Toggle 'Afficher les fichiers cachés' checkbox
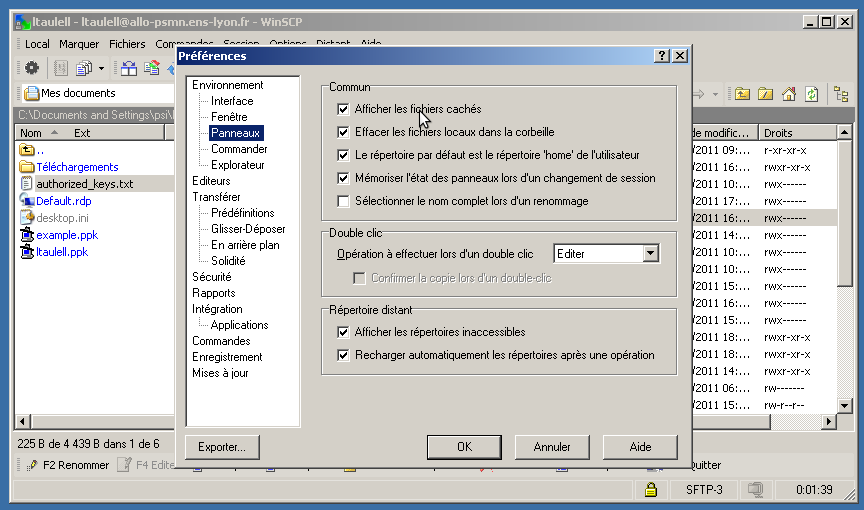Image resolution: width=864 pixels, height=510 pixels. 343,109
